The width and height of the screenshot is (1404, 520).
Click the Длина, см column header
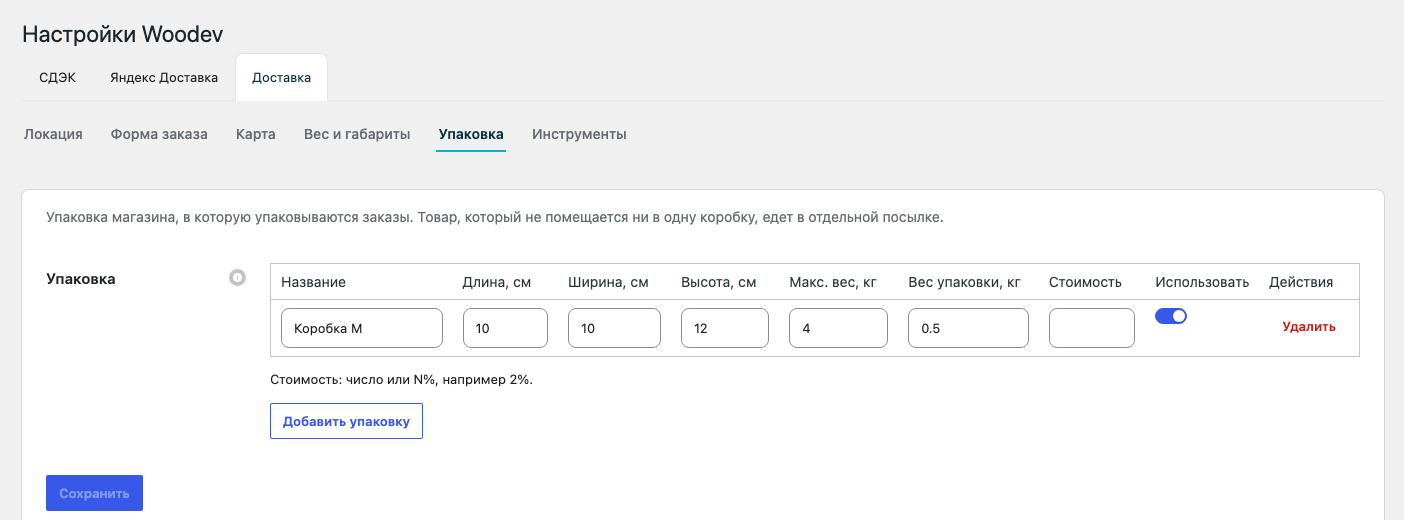coord(497,282)
